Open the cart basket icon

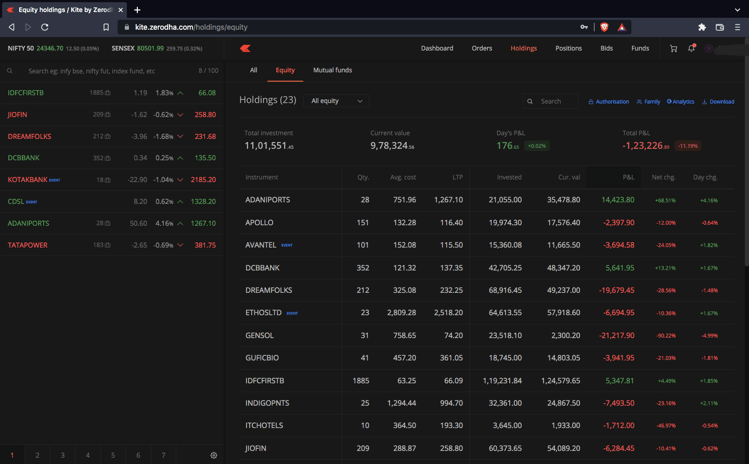coord(674,48)
